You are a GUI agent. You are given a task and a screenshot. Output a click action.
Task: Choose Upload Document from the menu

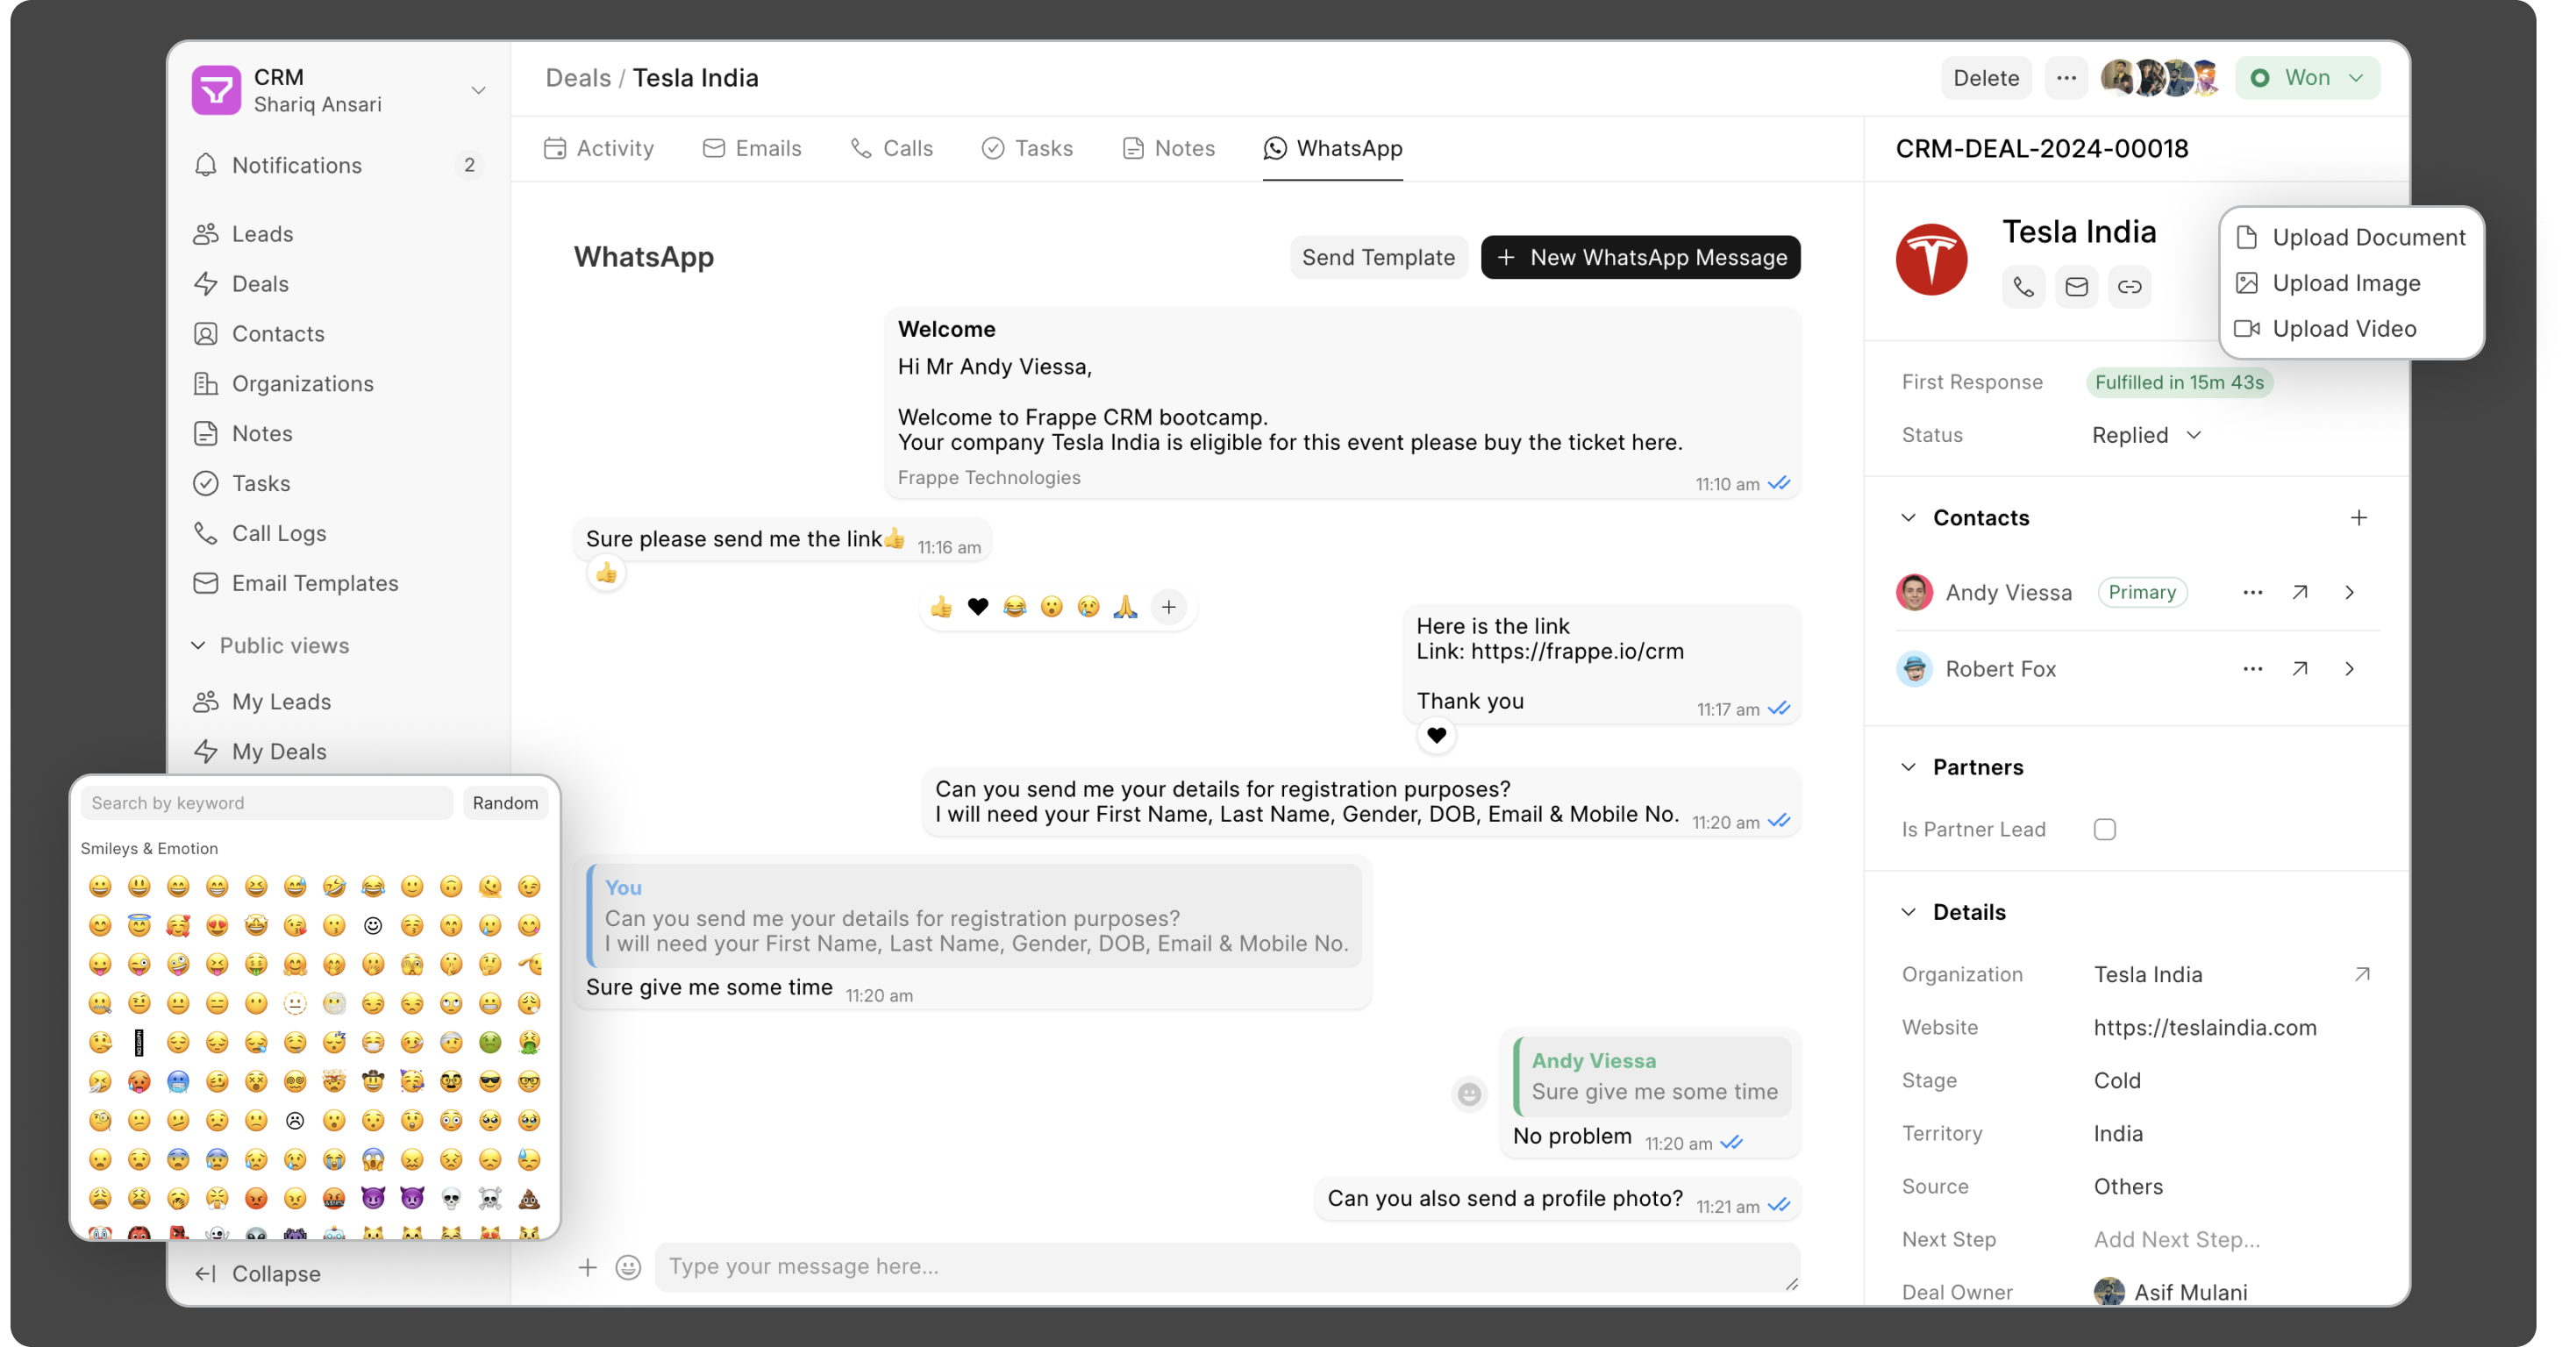2351,237
